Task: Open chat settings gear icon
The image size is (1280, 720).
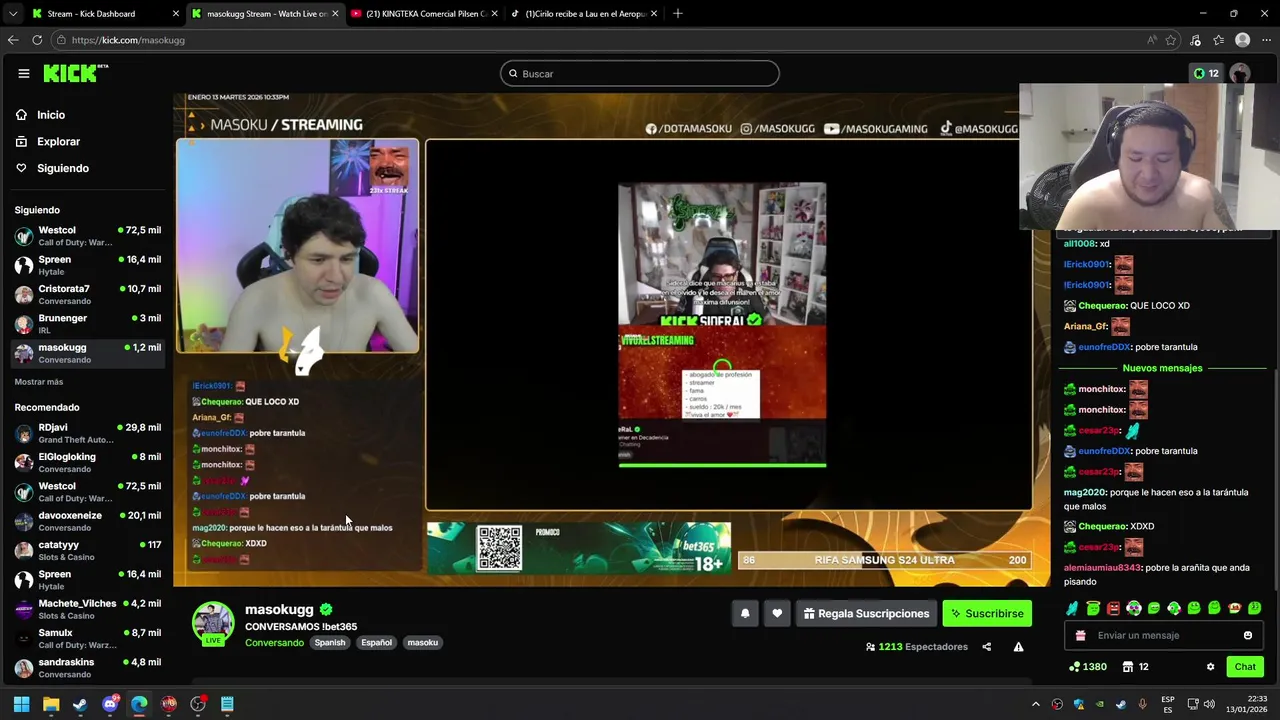Action: point(1210,667)
